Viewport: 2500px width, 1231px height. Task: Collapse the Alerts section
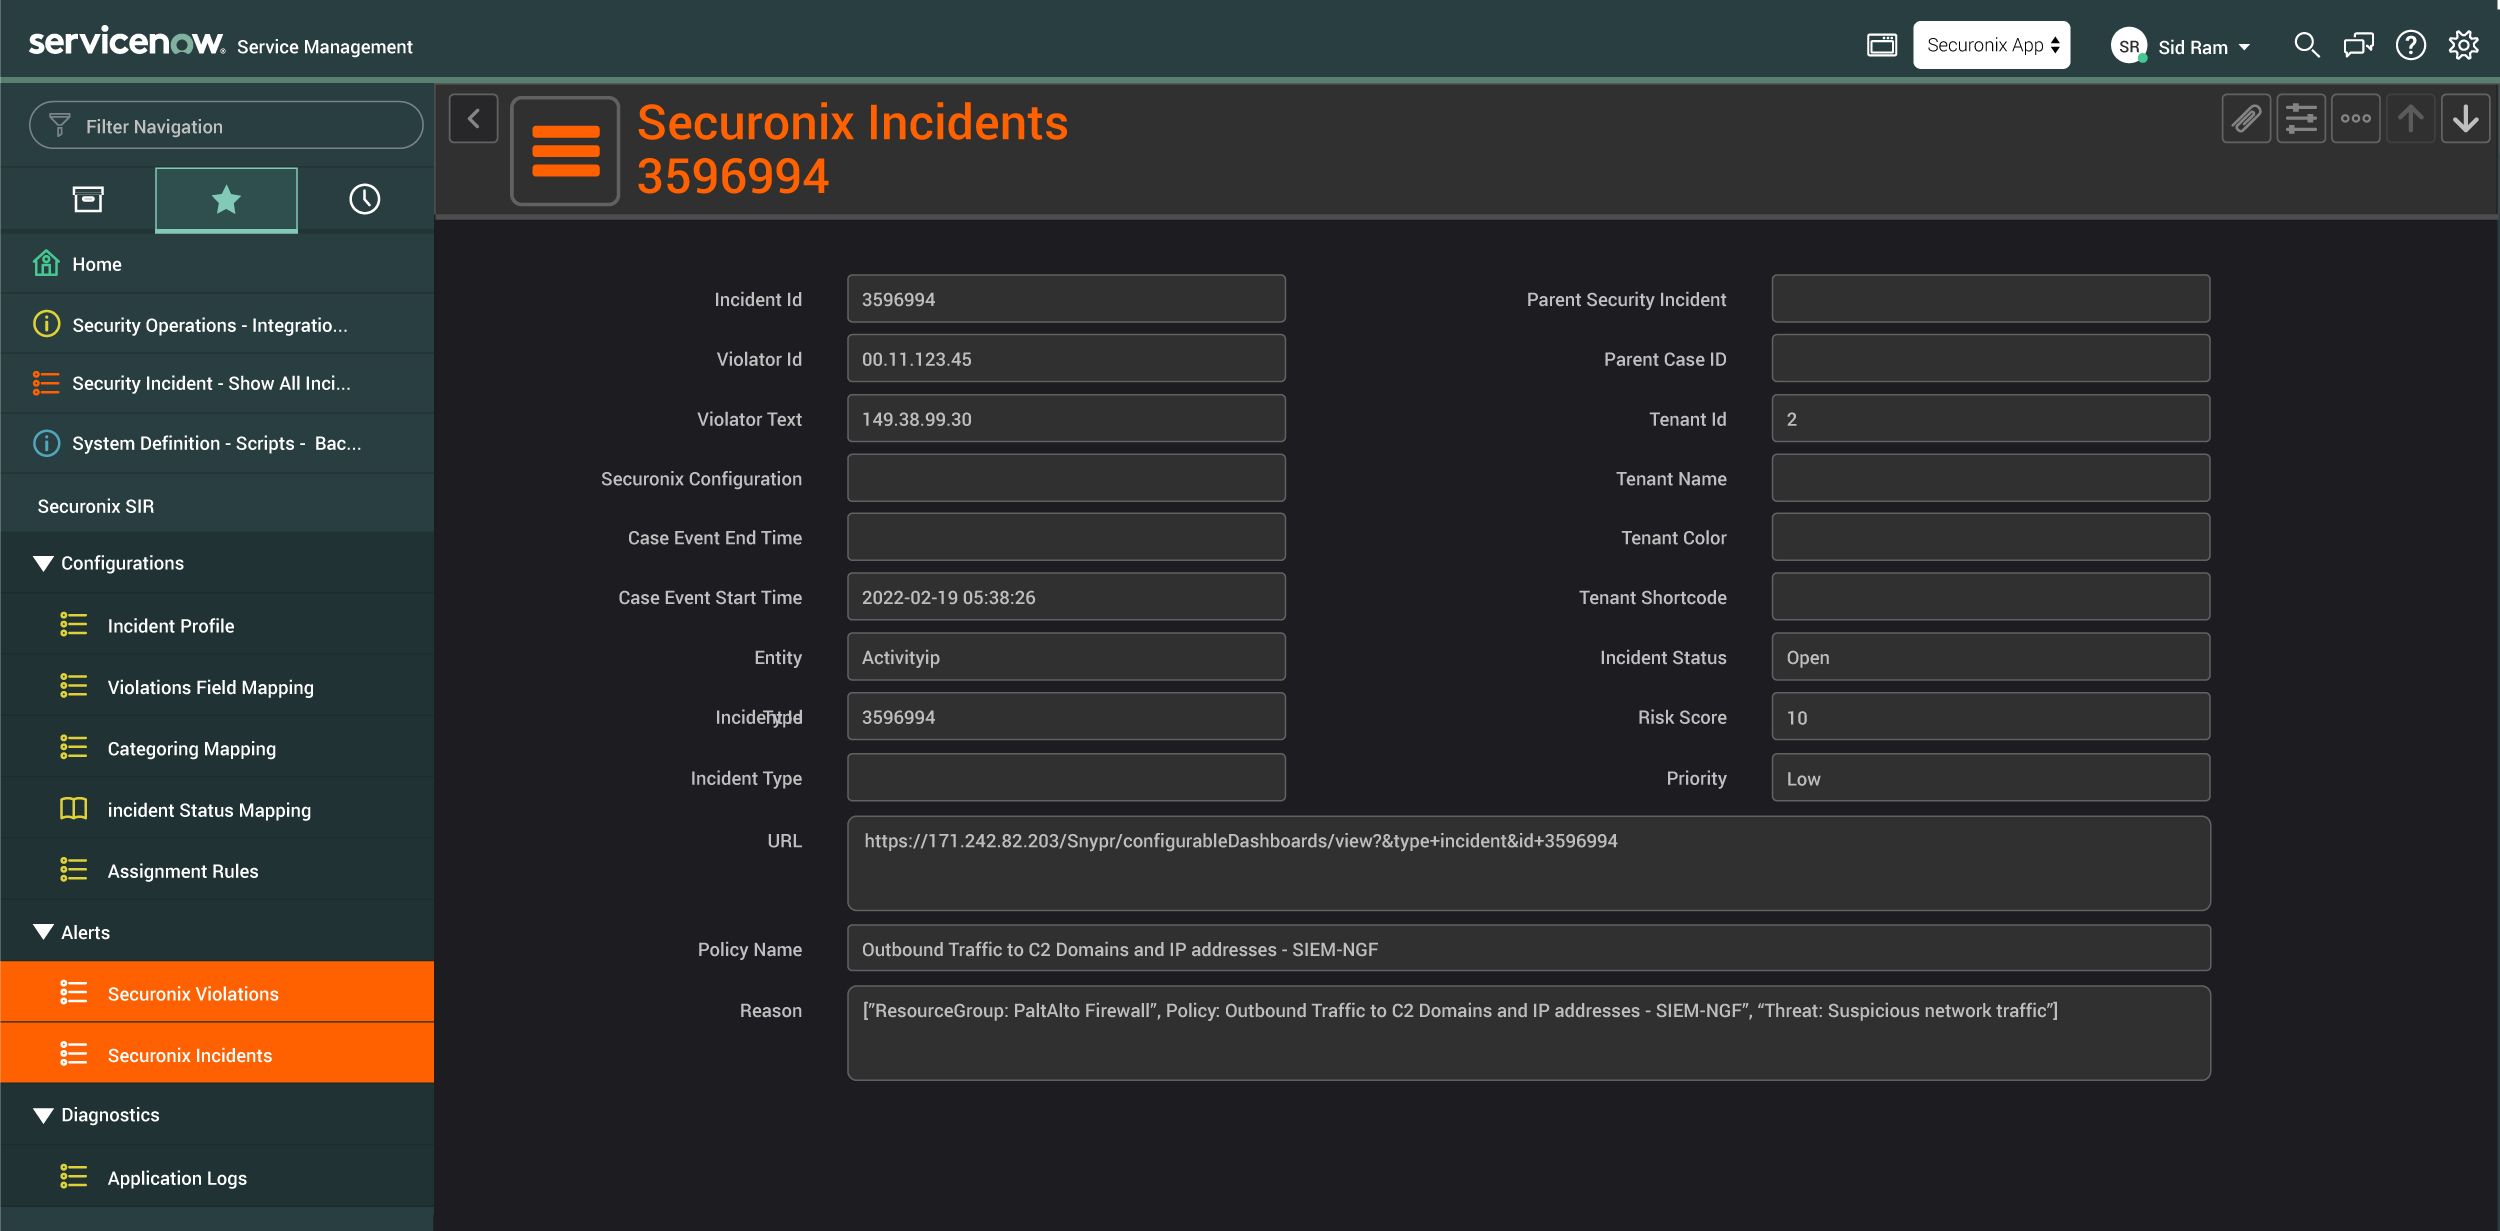[43, 932]
